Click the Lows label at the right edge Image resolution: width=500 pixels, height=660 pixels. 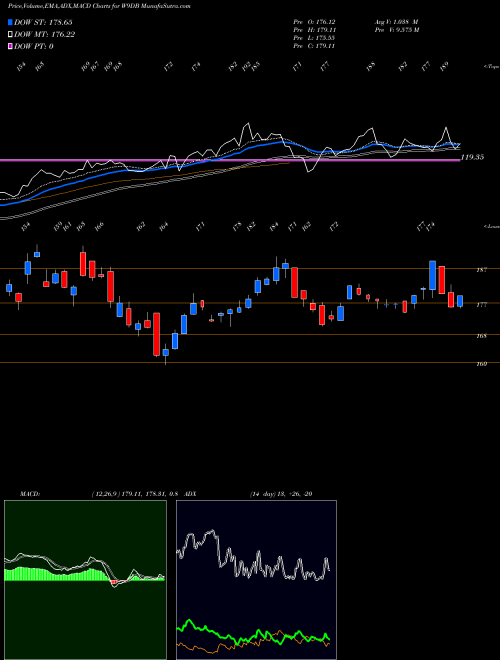[491, 226]
